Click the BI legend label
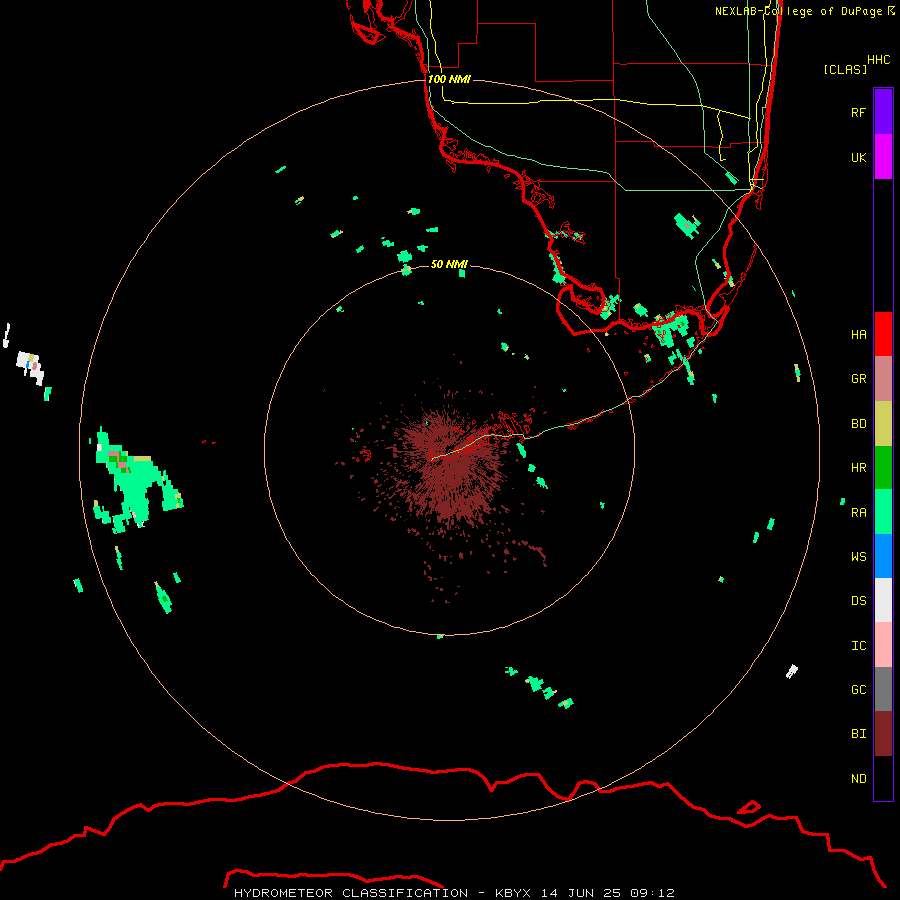 [x=858, y=734]
